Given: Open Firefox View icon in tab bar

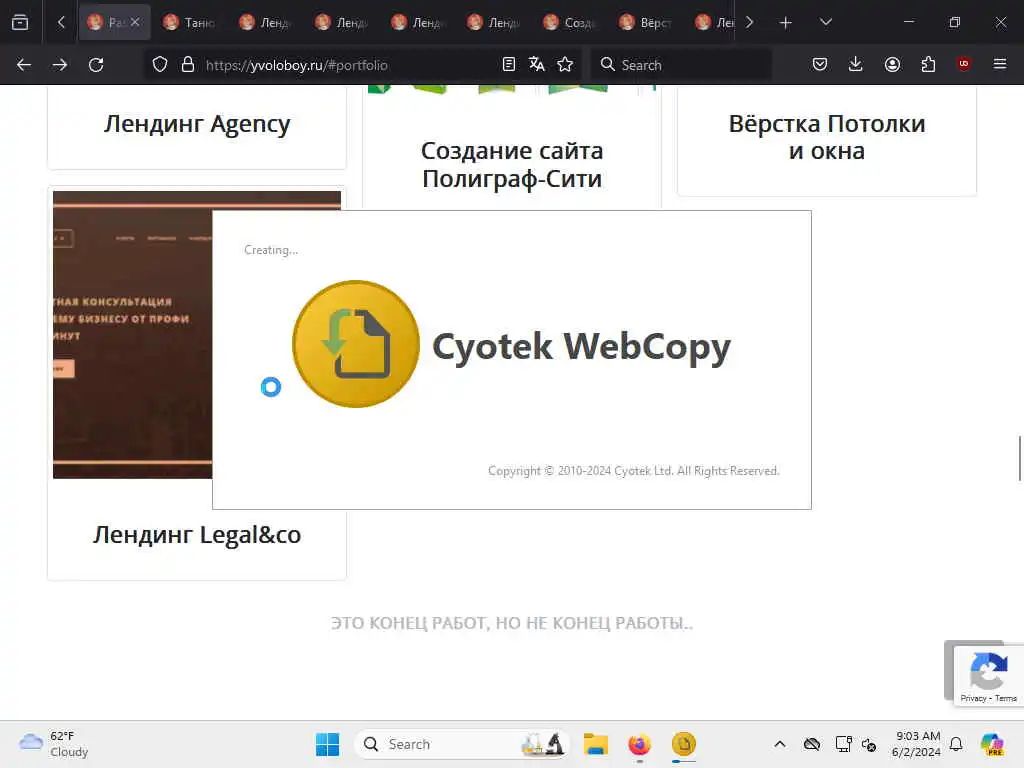Looking at the screenshot, I should 20,22.
